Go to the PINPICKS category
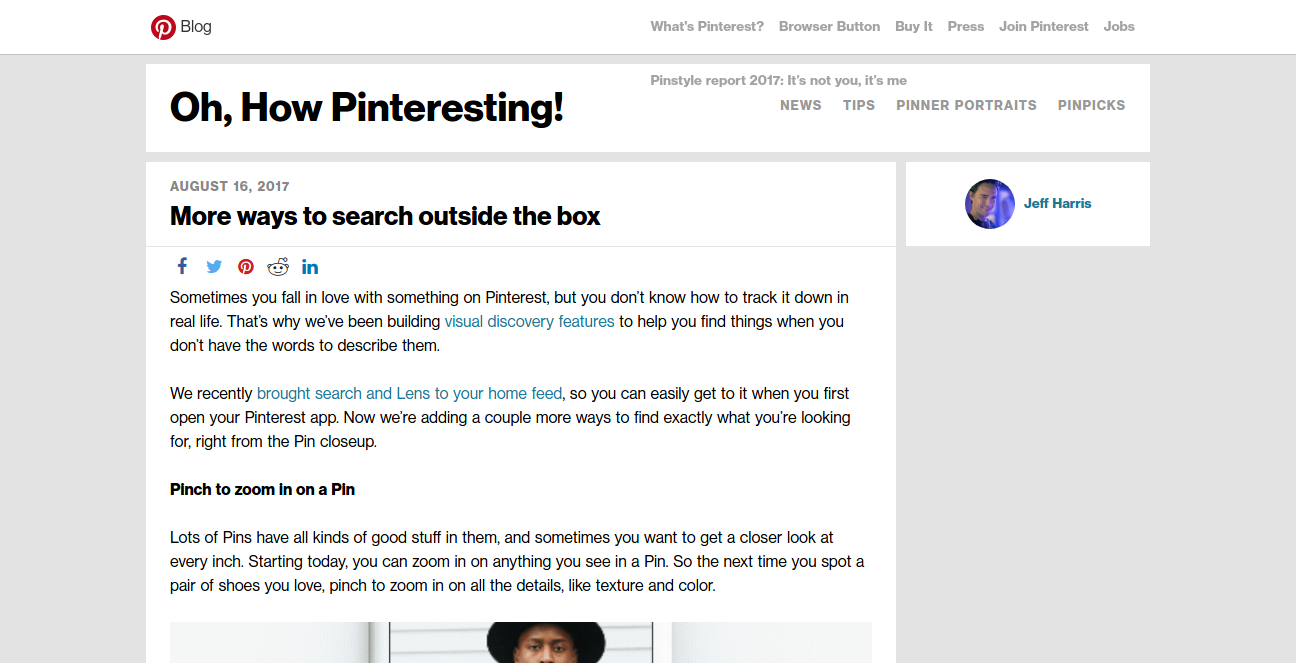The width and height of the screenshot is (1296, 663). (1091, 105)
